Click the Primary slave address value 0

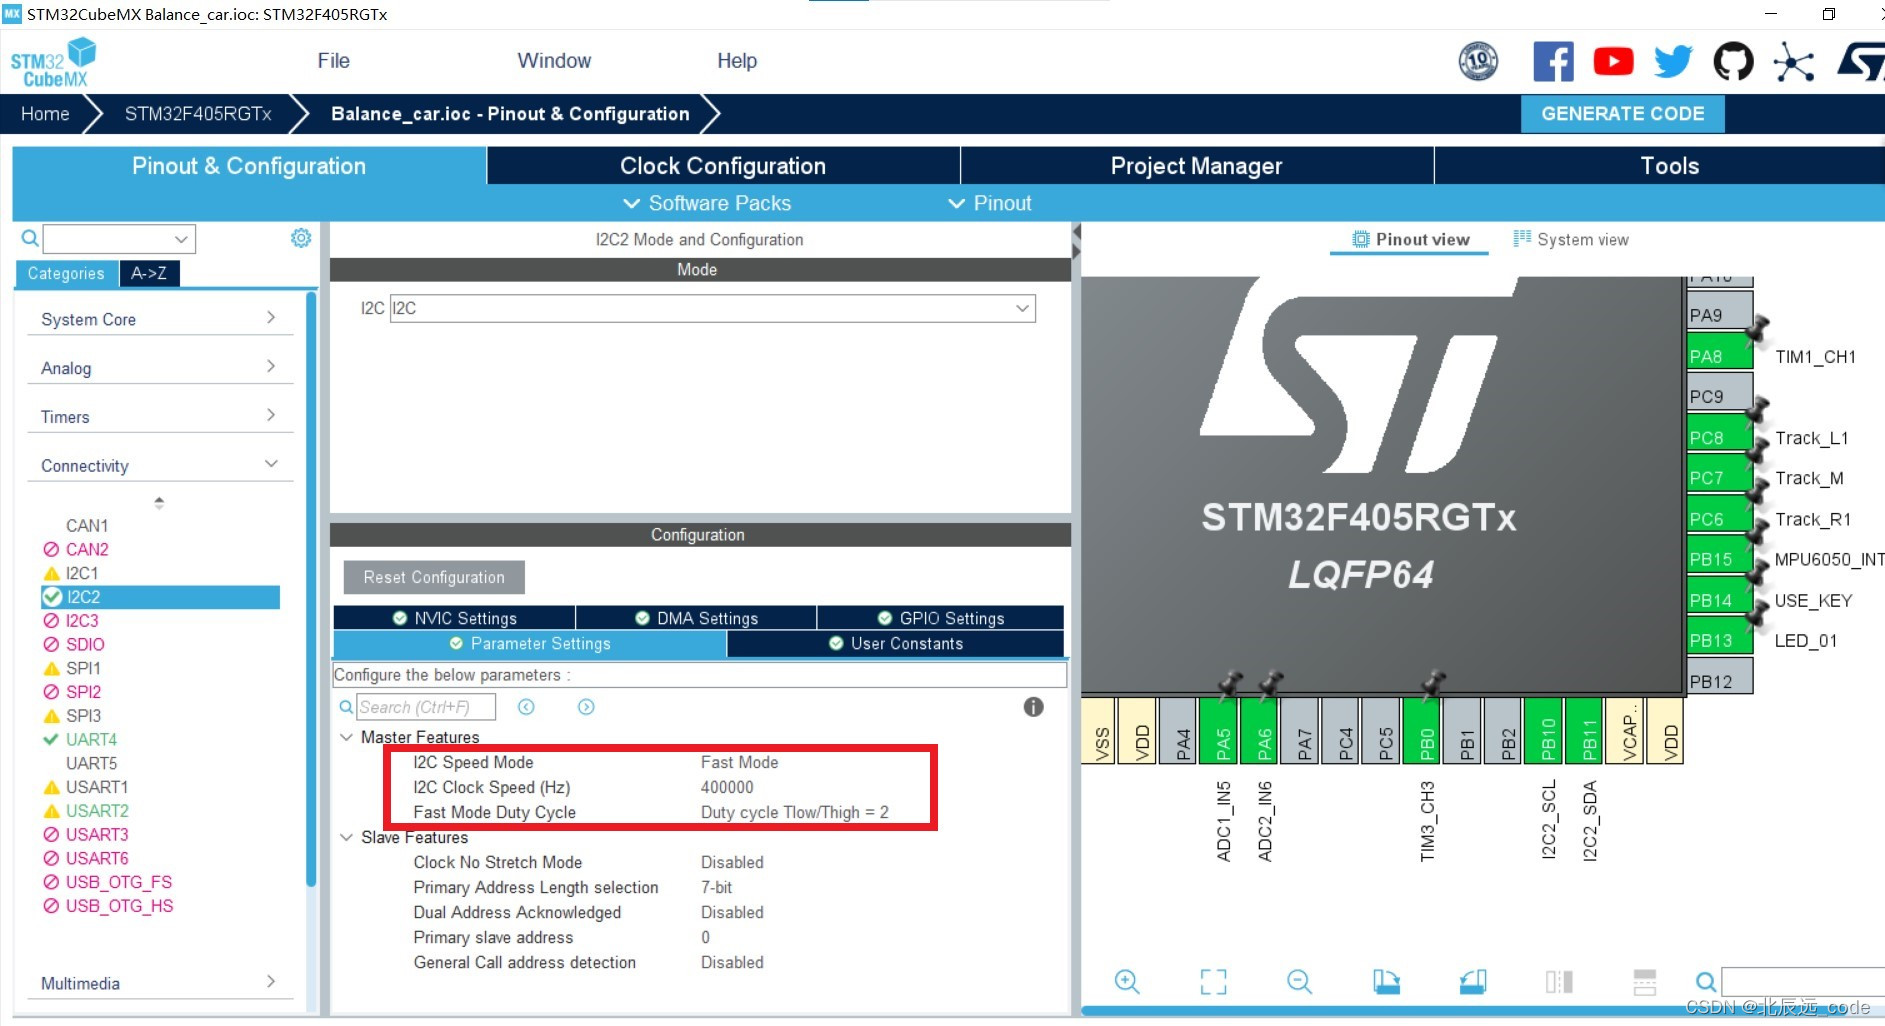[x=705, y=937]
